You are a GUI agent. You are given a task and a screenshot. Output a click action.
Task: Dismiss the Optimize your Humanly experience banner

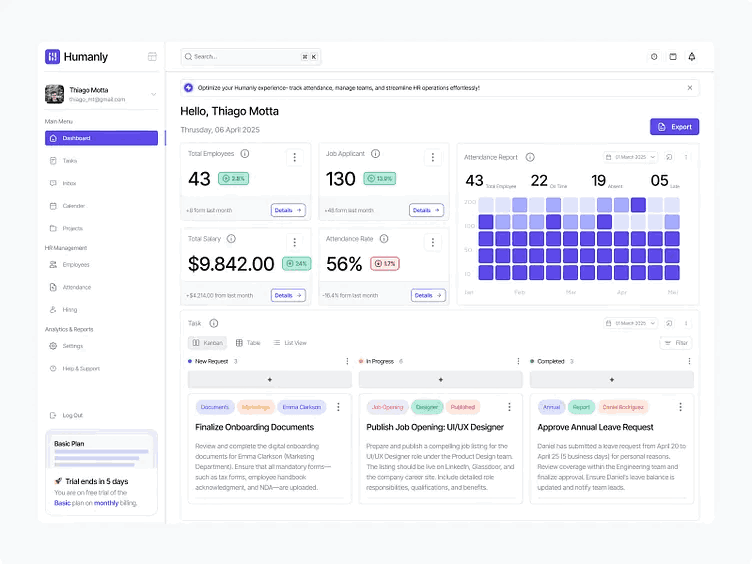690,88
